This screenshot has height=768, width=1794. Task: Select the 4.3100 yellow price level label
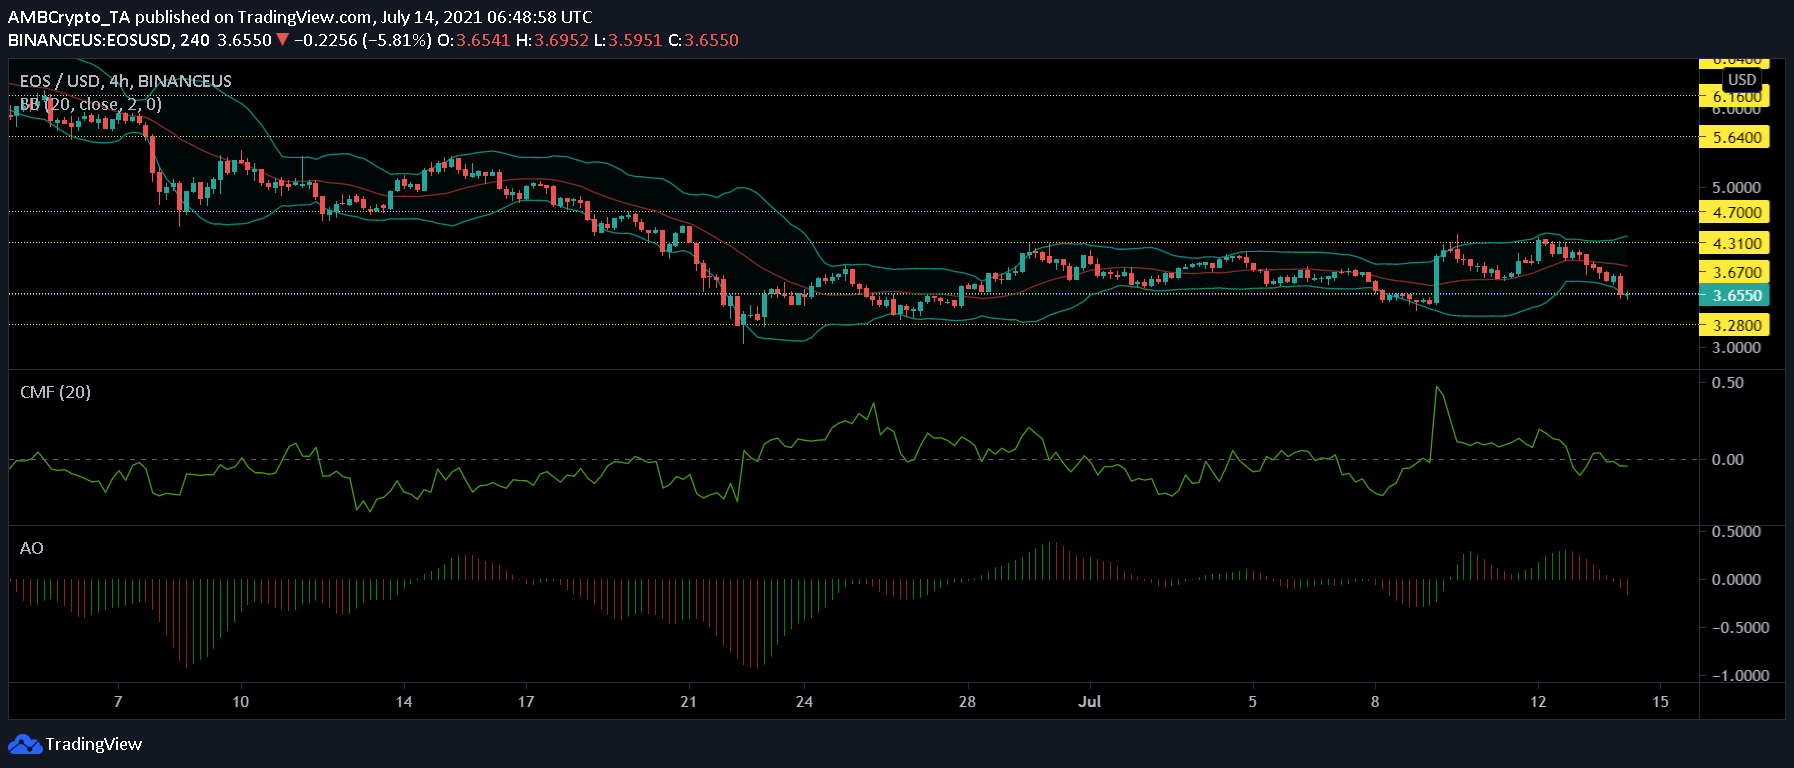[1734, 243]
